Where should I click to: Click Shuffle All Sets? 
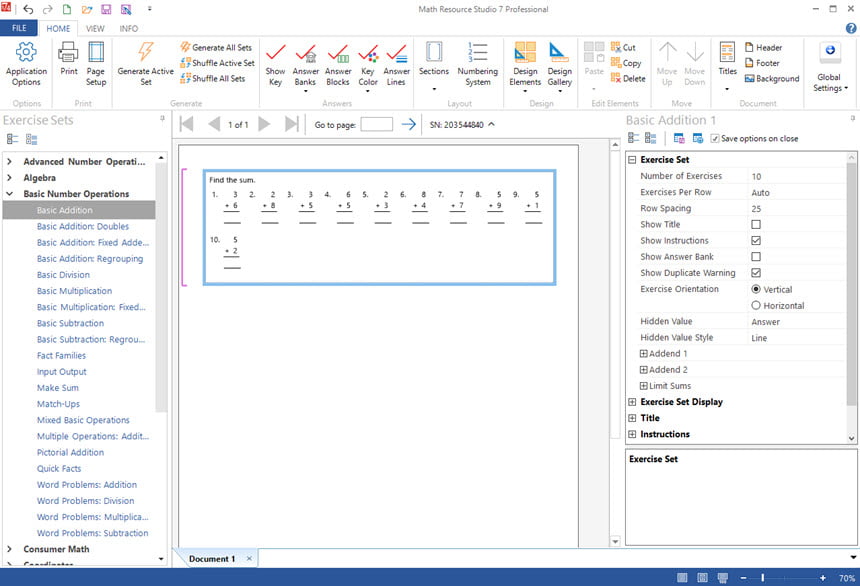(x=213, y=78)
